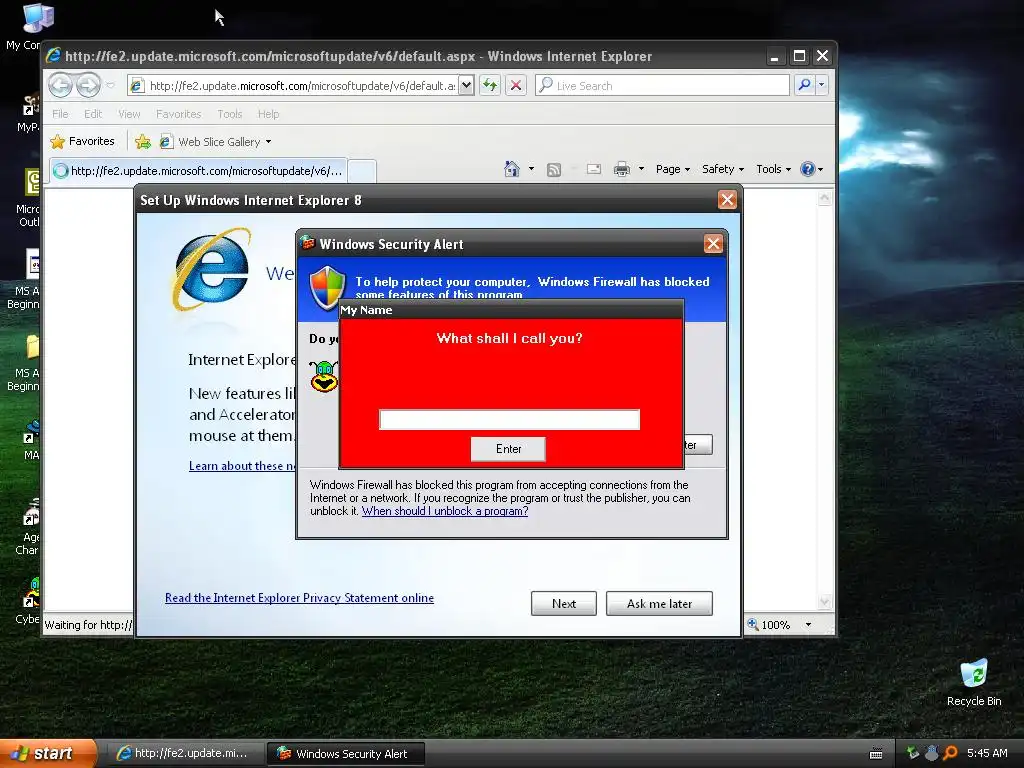Open the Safety dropdown menu
Image resolution: width=1024 pixels, height=768 pixels.
click(x=723, y=169)
